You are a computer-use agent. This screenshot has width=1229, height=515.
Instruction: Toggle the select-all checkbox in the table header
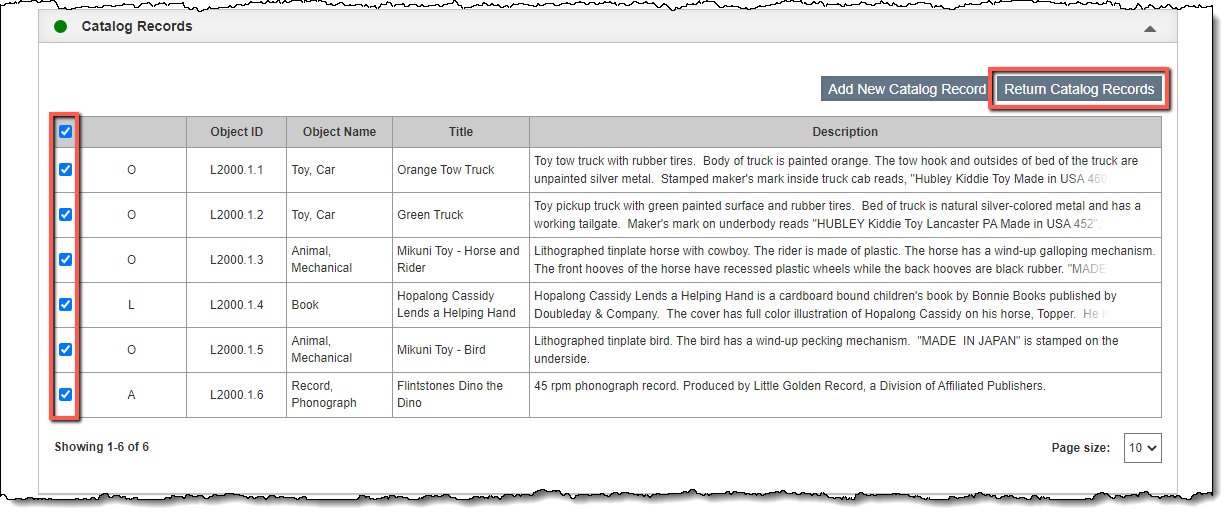[x=65, y=131]
